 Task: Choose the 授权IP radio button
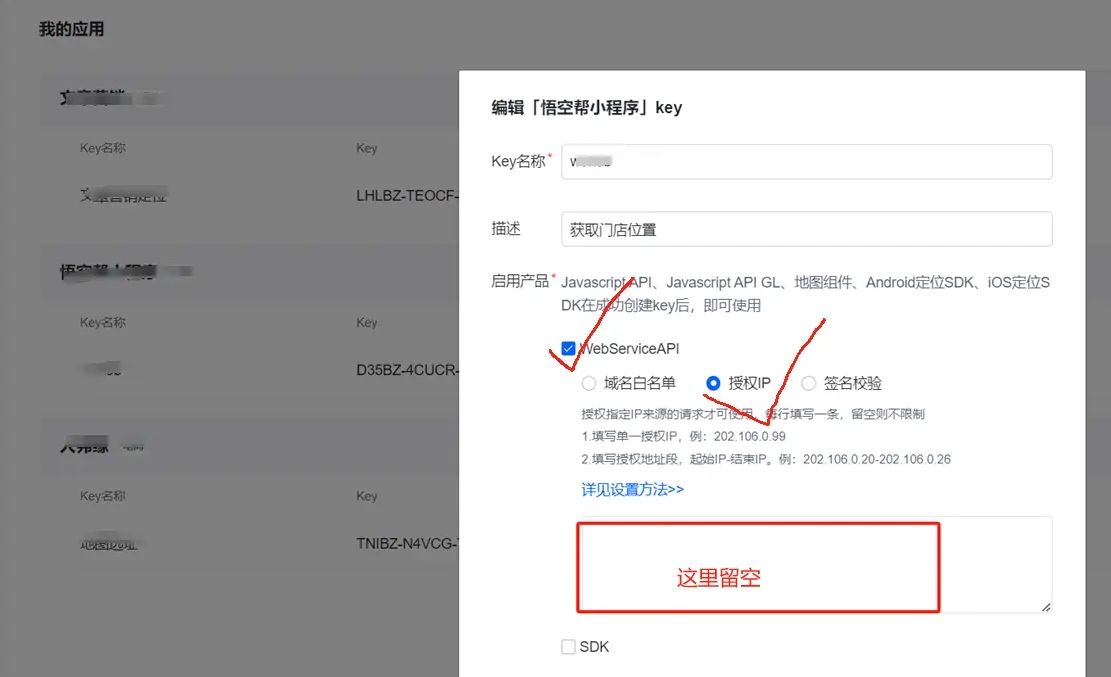[x=713, y=383]
